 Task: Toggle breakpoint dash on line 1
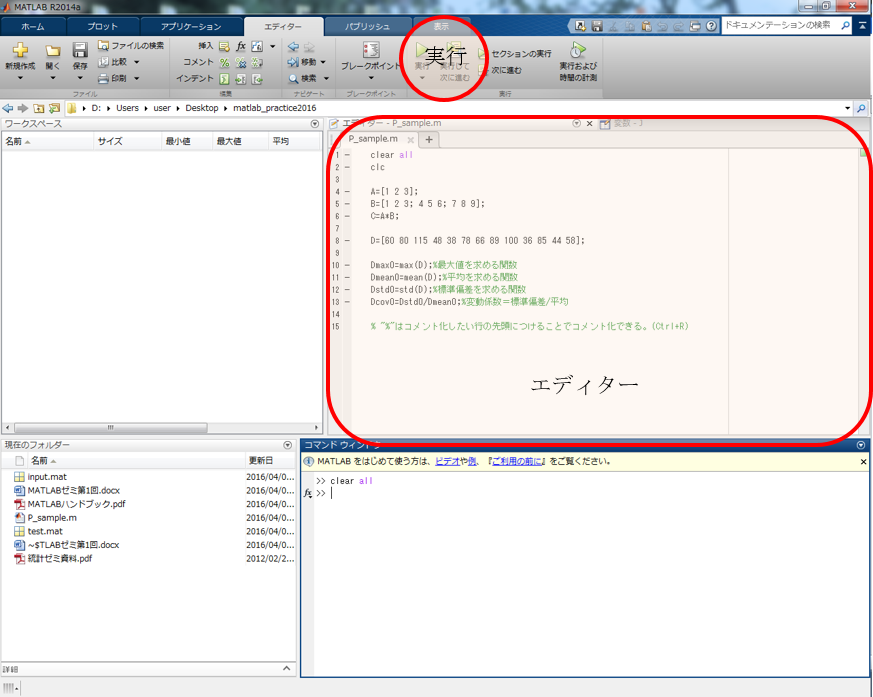[347, 155]
